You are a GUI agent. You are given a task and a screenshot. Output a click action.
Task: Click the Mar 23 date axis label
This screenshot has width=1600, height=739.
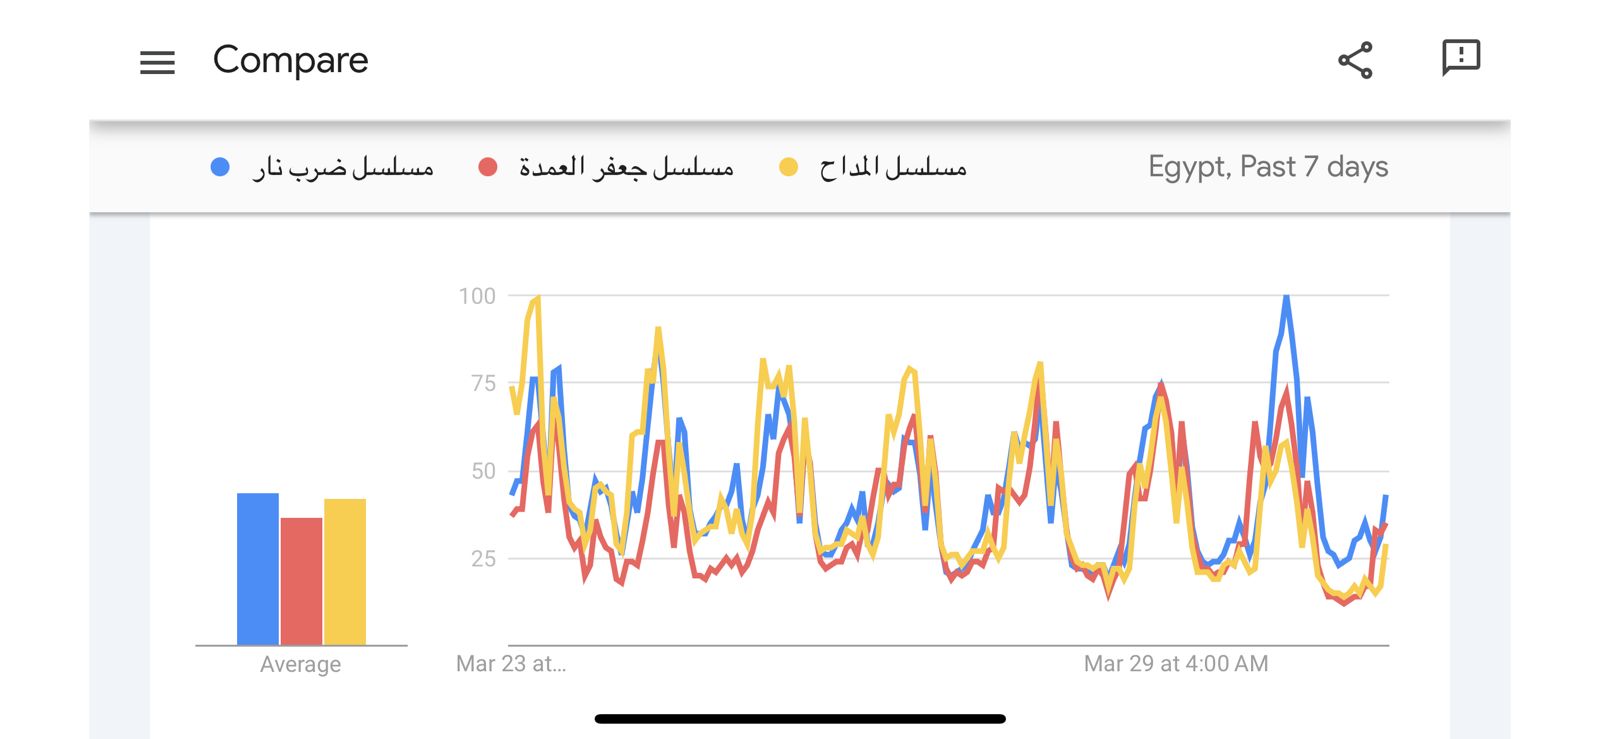coord(510,664)
